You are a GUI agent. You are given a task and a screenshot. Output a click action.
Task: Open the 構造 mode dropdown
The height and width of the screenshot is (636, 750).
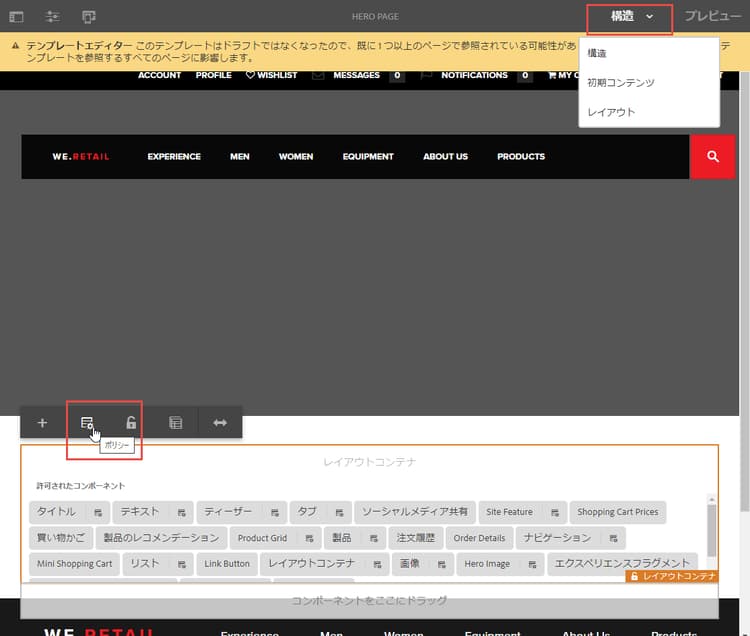tap(630, 17)
